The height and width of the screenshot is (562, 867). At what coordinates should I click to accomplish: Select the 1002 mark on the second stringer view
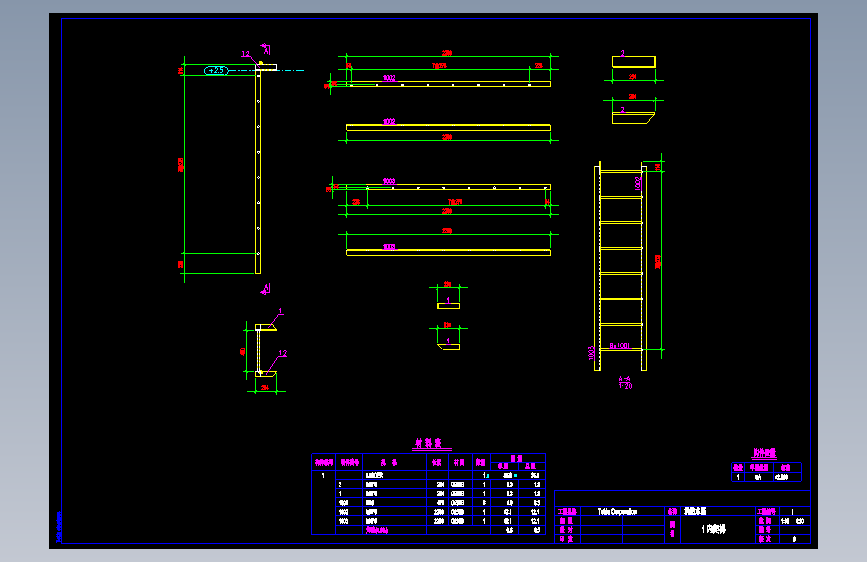[x=389, y=122]
